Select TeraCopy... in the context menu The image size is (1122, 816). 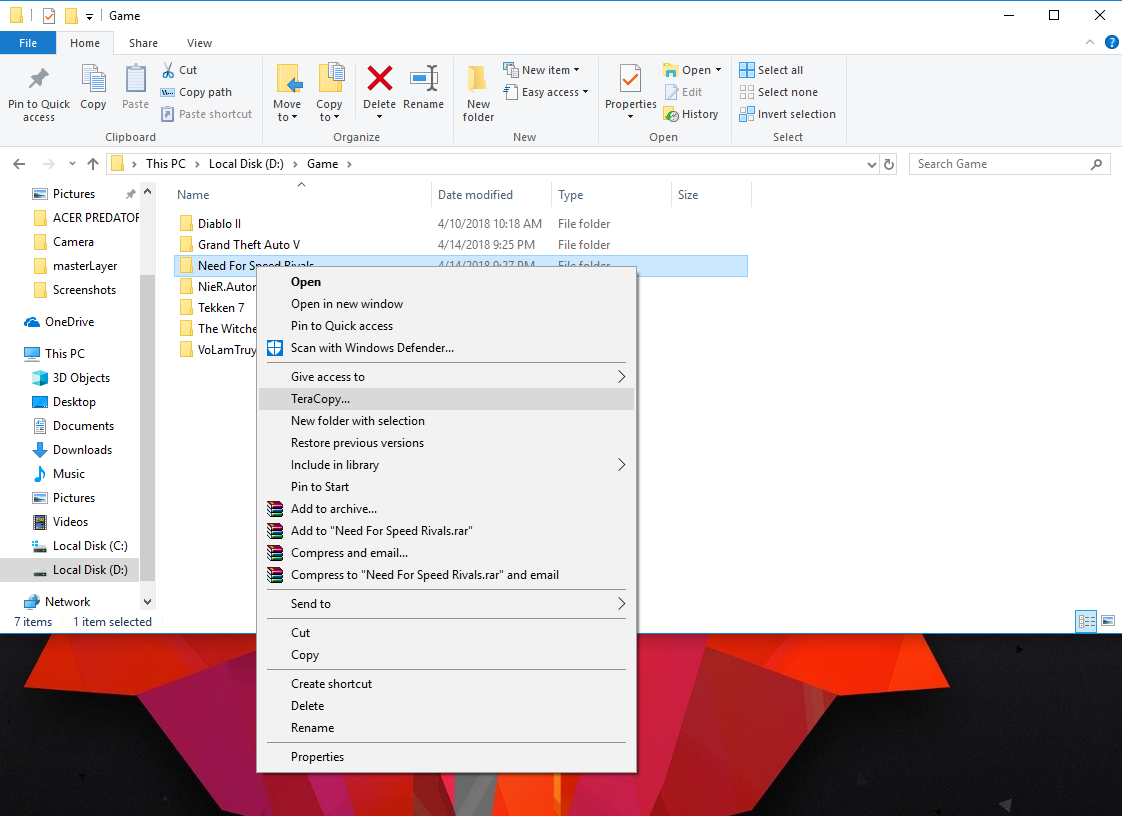pyautogui.click(x=447, y=399)
